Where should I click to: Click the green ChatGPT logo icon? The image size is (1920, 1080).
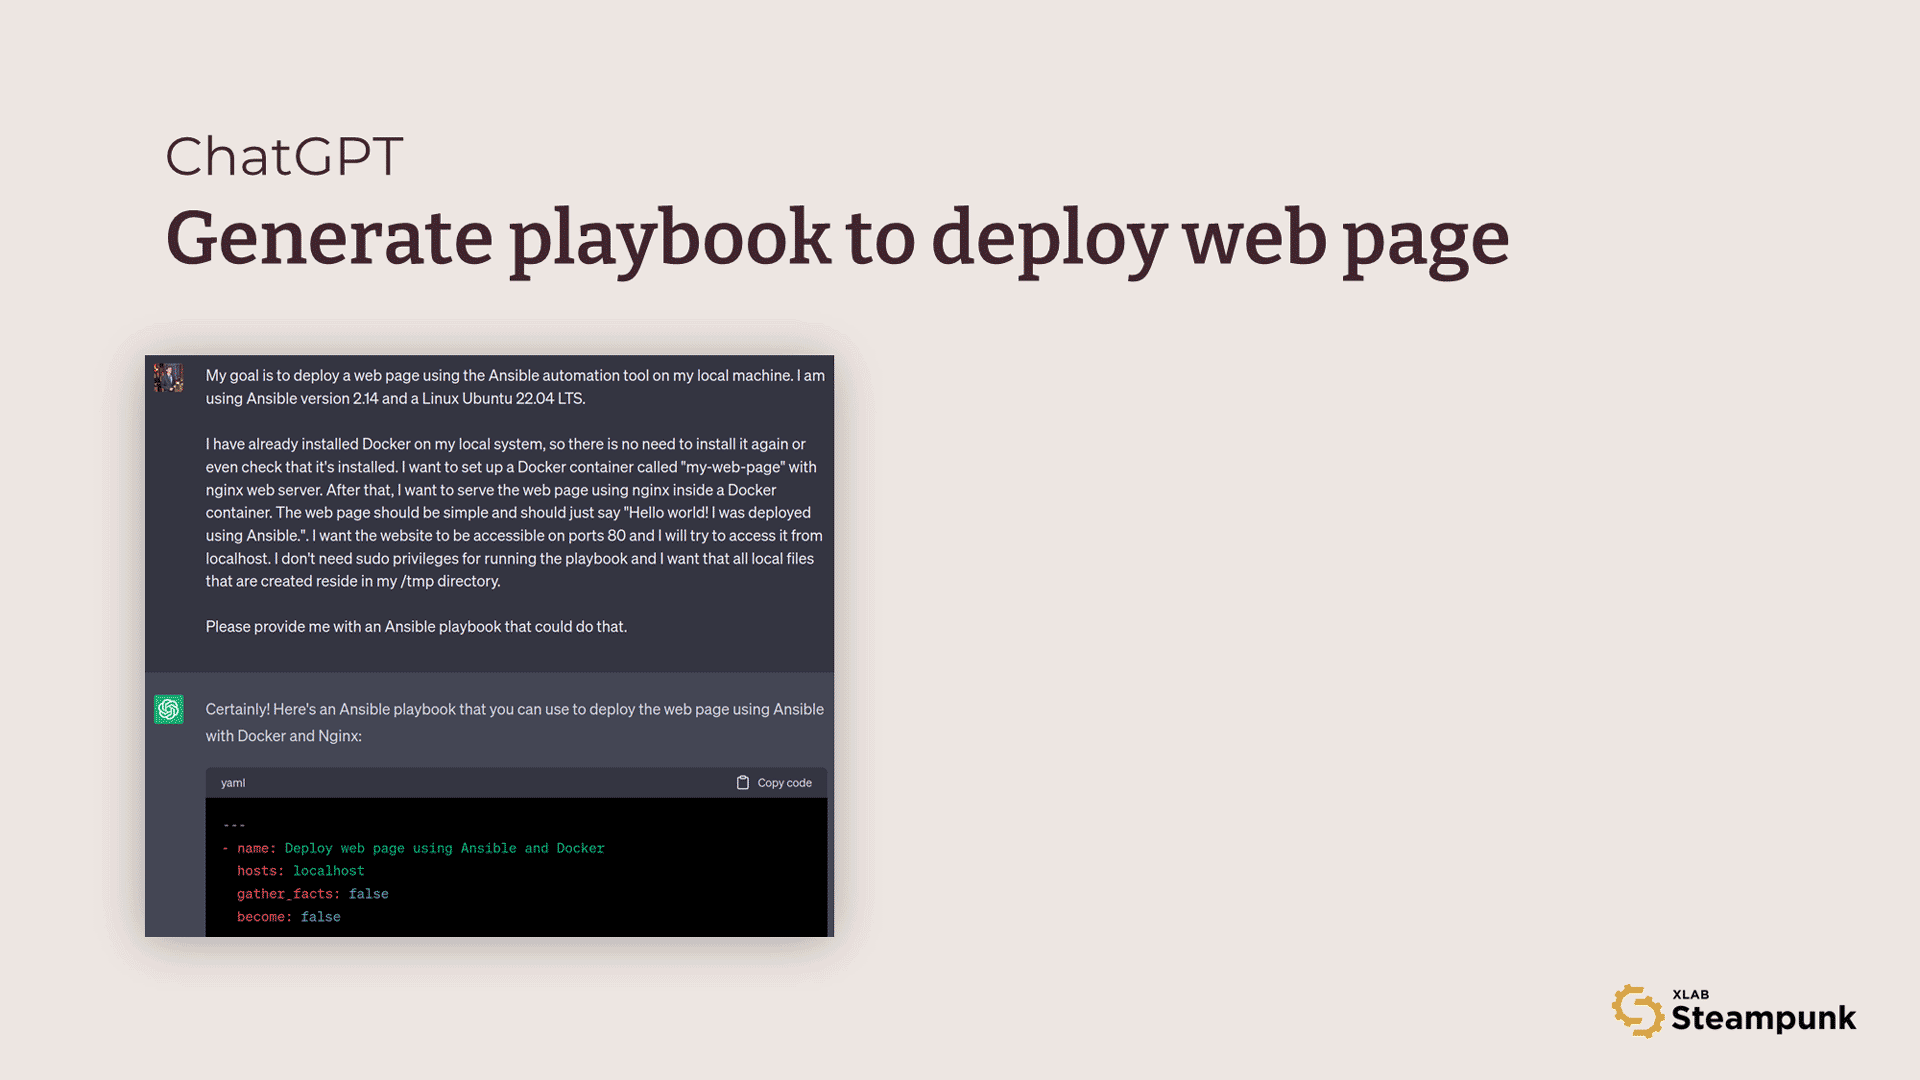pyautogui.click(x=168, y=709)
